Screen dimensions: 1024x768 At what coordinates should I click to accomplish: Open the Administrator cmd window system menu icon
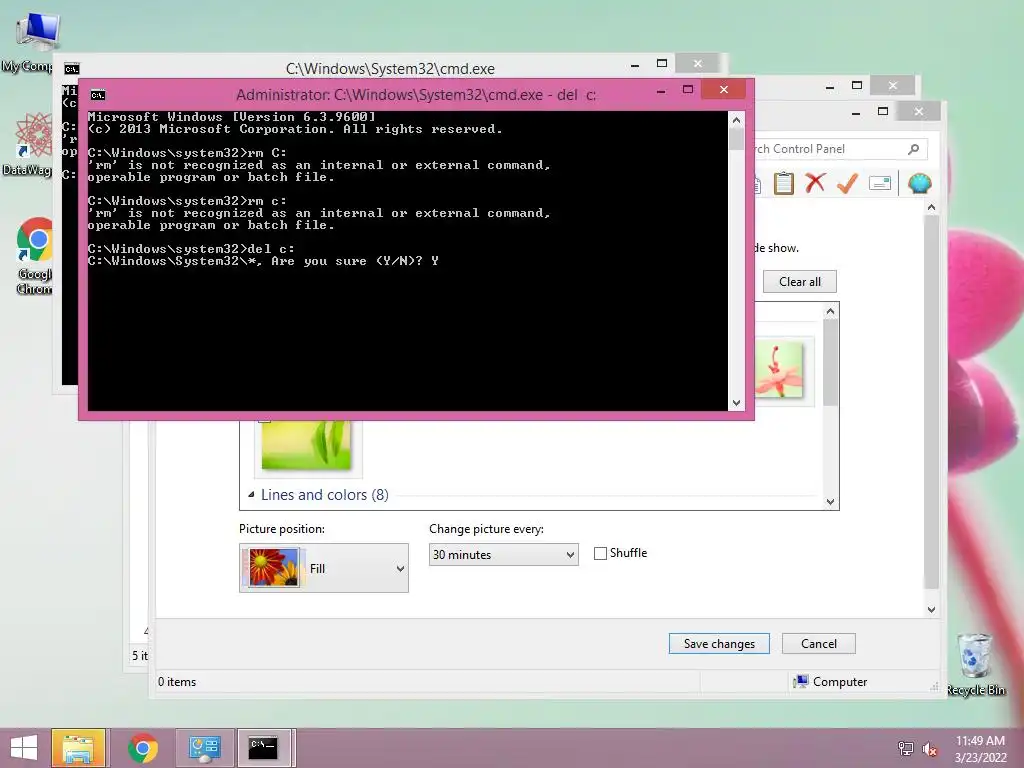98,95
